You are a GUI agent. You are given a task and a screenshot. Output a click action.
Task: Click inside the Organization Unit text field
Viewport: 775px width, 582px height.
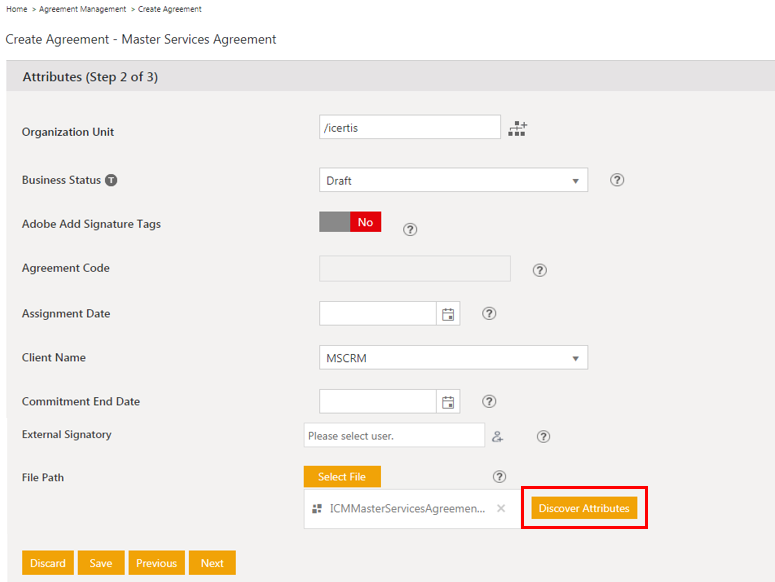[x=409, y=127]
